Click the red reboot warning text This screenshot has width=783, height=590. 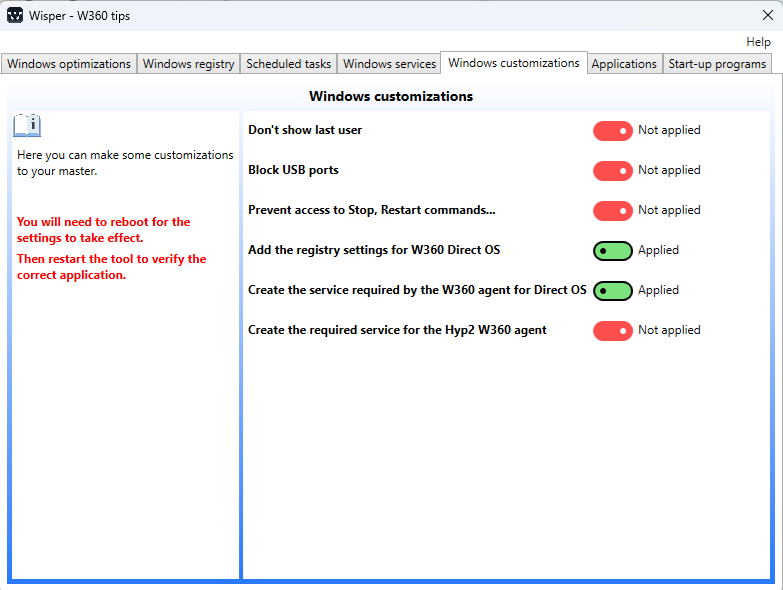[x=103, y=230]
